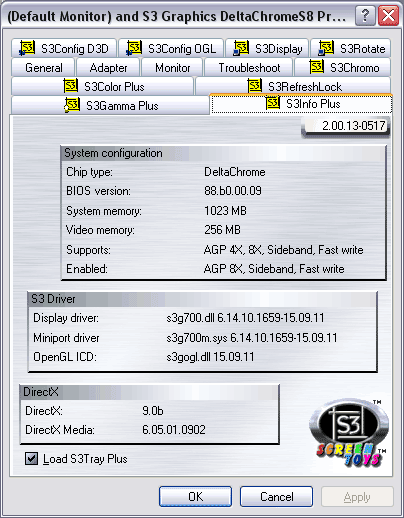Click the s3g700.dll display driver value
This screenshot has height=518, width=404.
point(245,318)
